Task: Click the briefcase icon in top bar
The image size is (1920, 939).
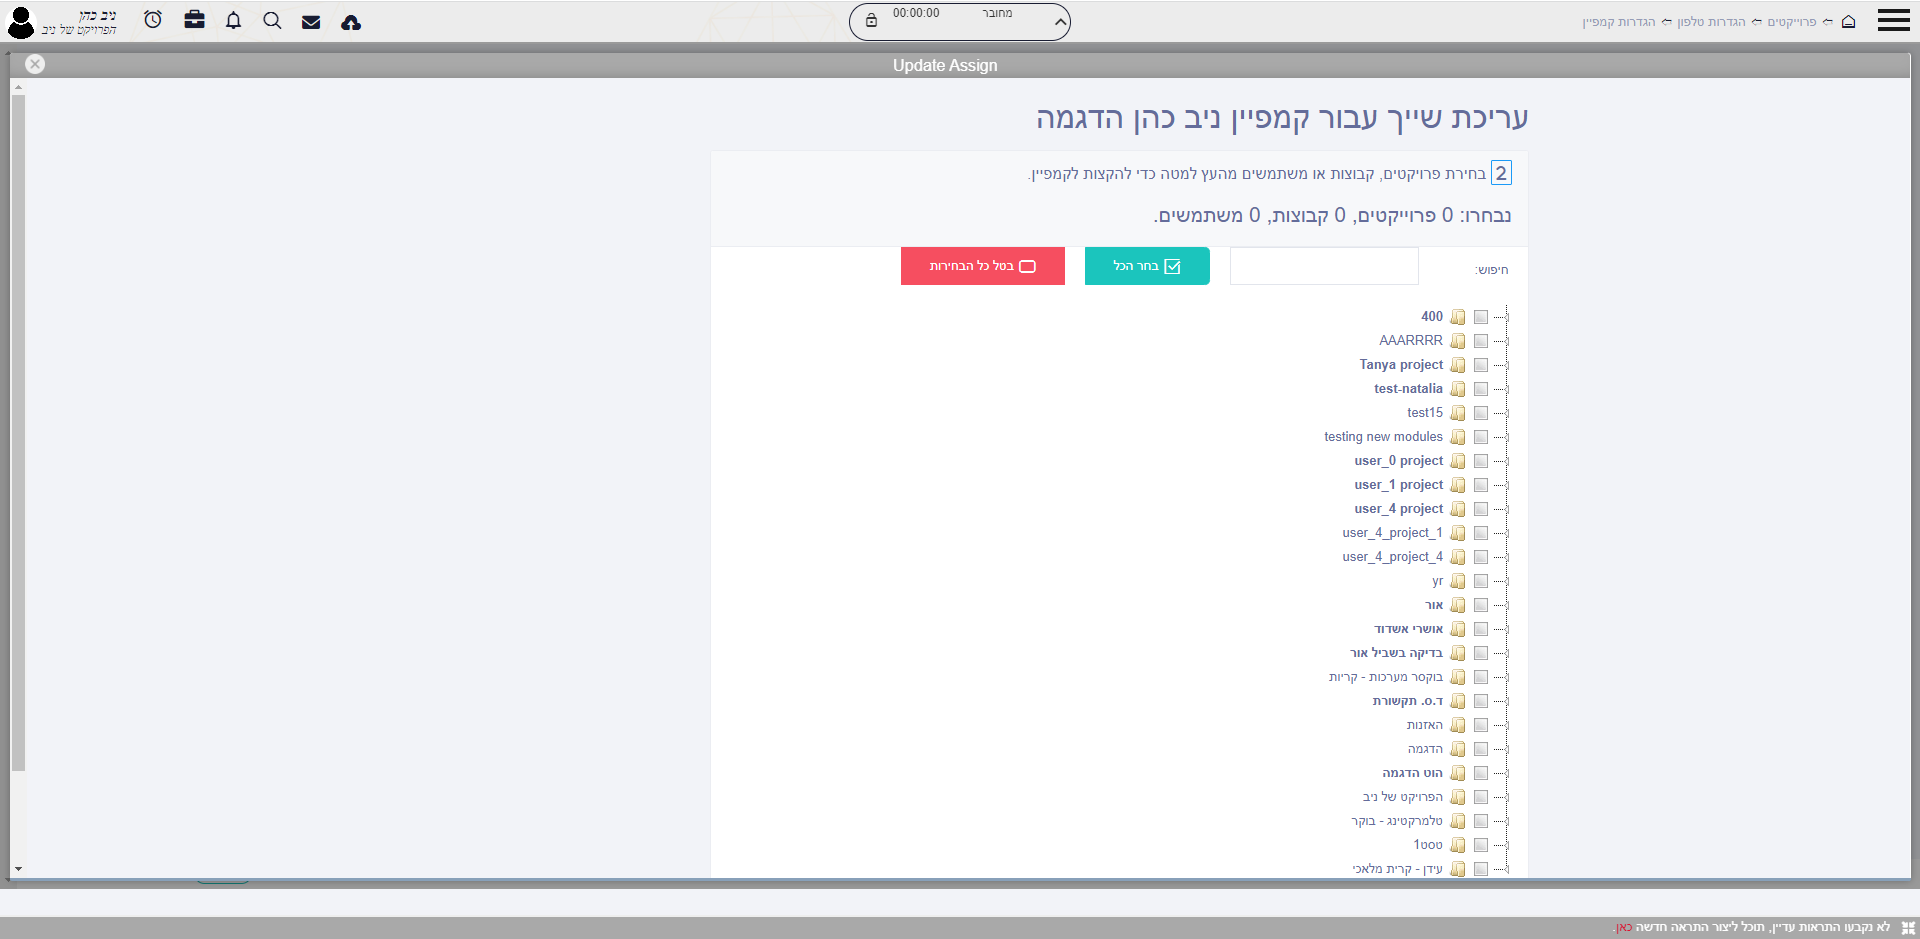Action: (x=194, y=20)
